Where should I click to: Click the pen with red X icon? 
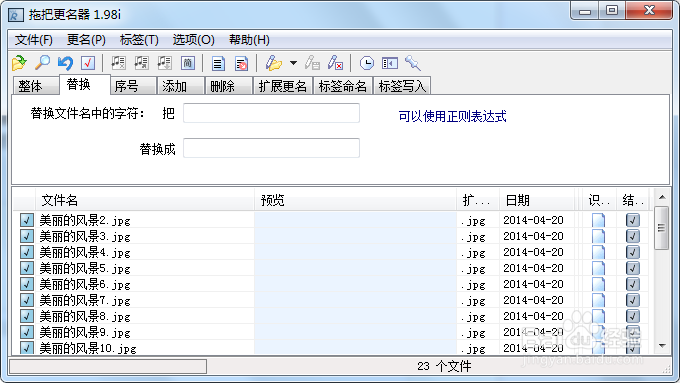click(x=335, y=63)
